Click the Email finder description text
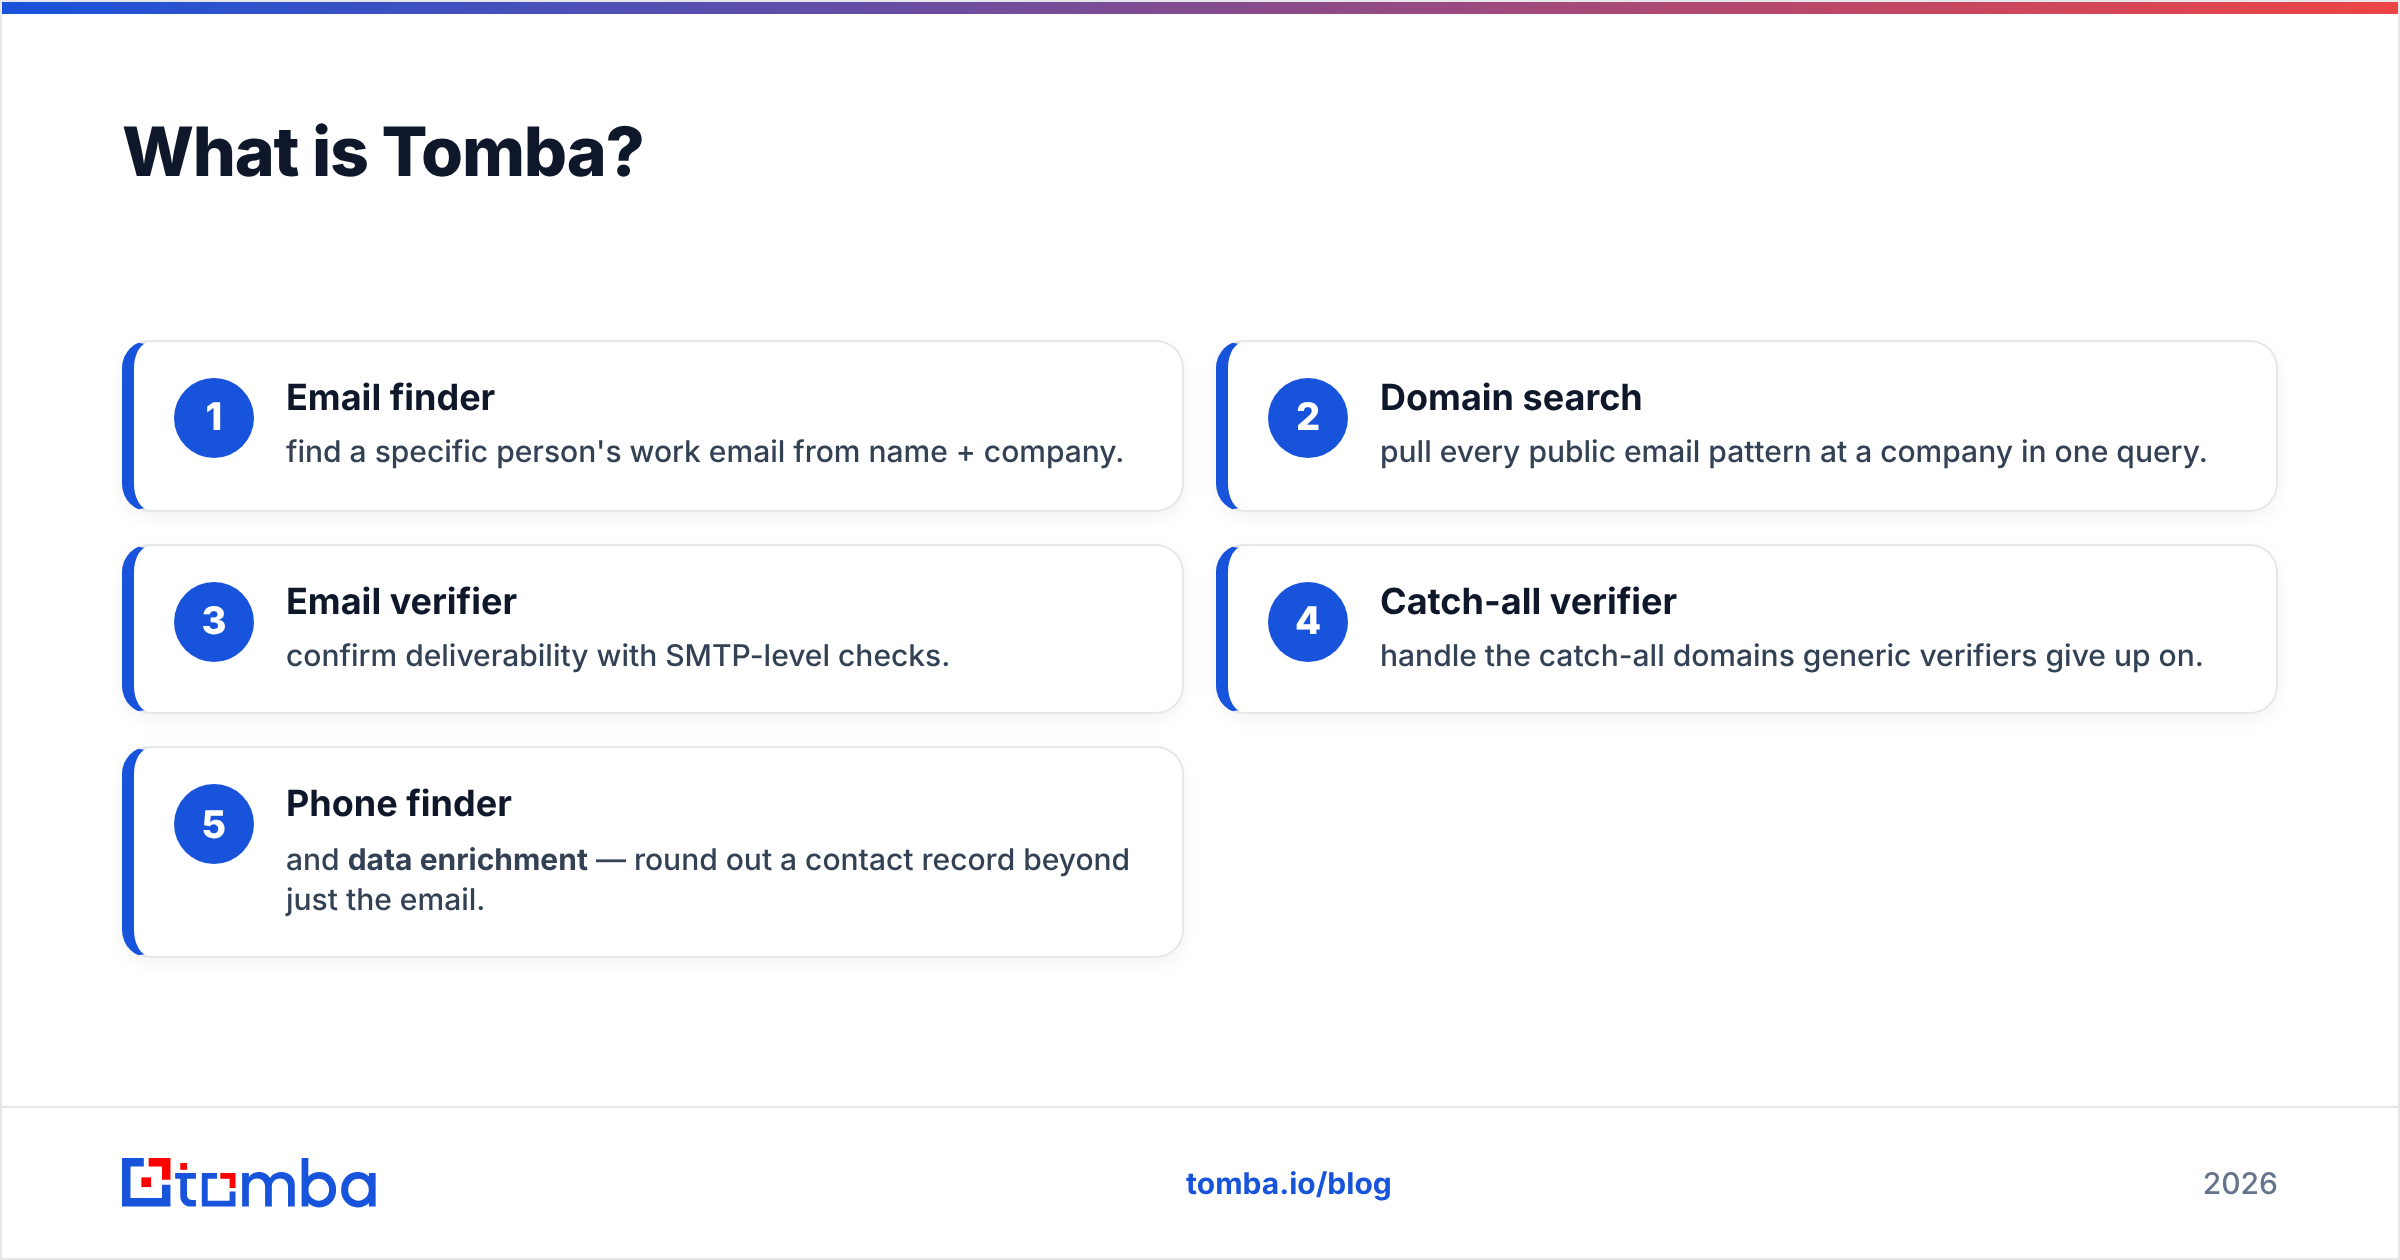Viewport: 2400px width, 1260px height. coord(705,452)
